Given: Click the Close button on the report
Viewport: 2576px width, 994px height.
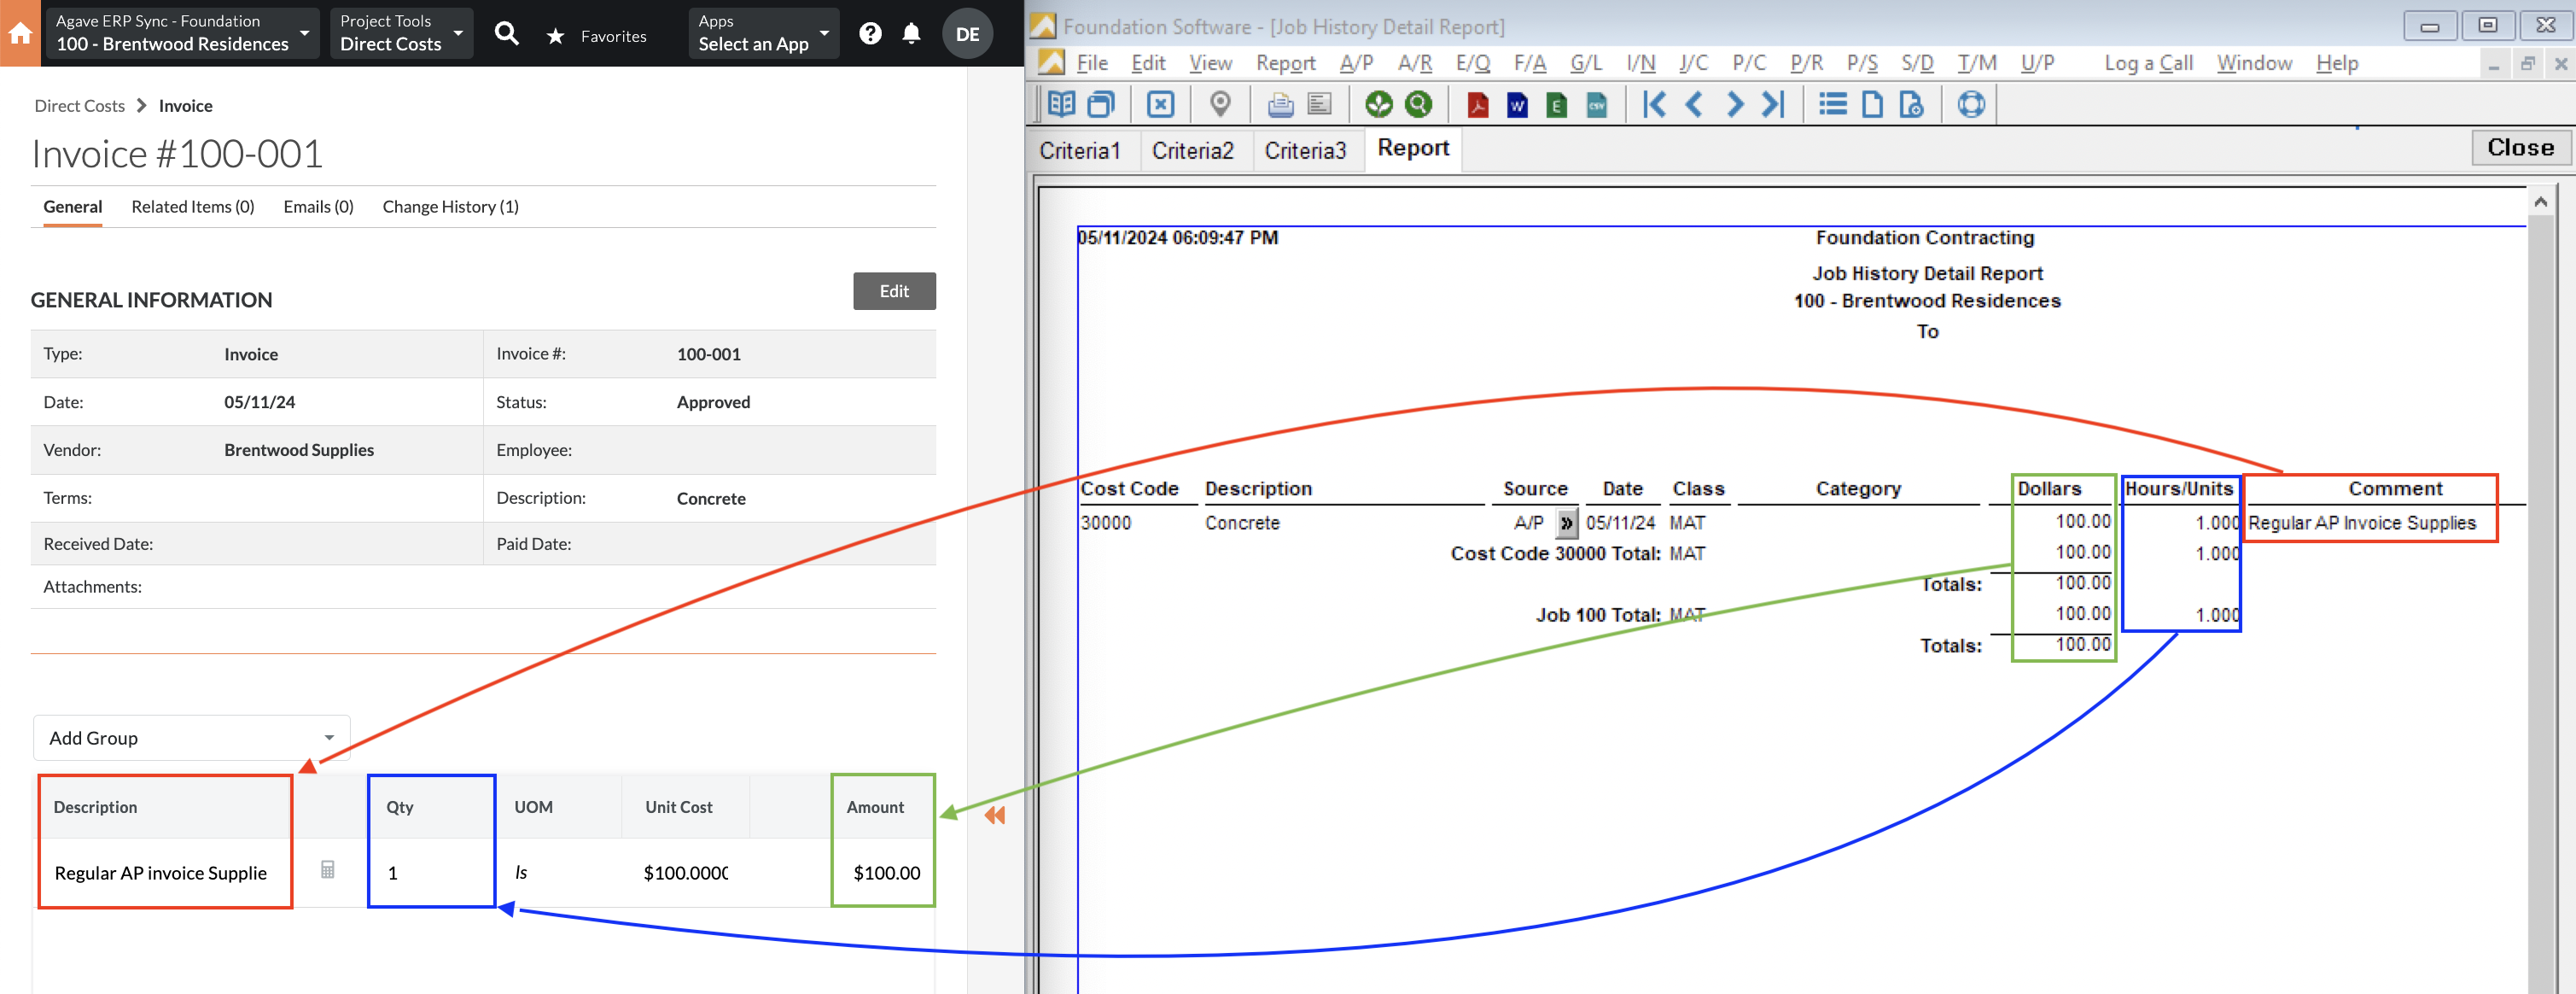Looking at the screenshot, I should [x=2520, y=148].
